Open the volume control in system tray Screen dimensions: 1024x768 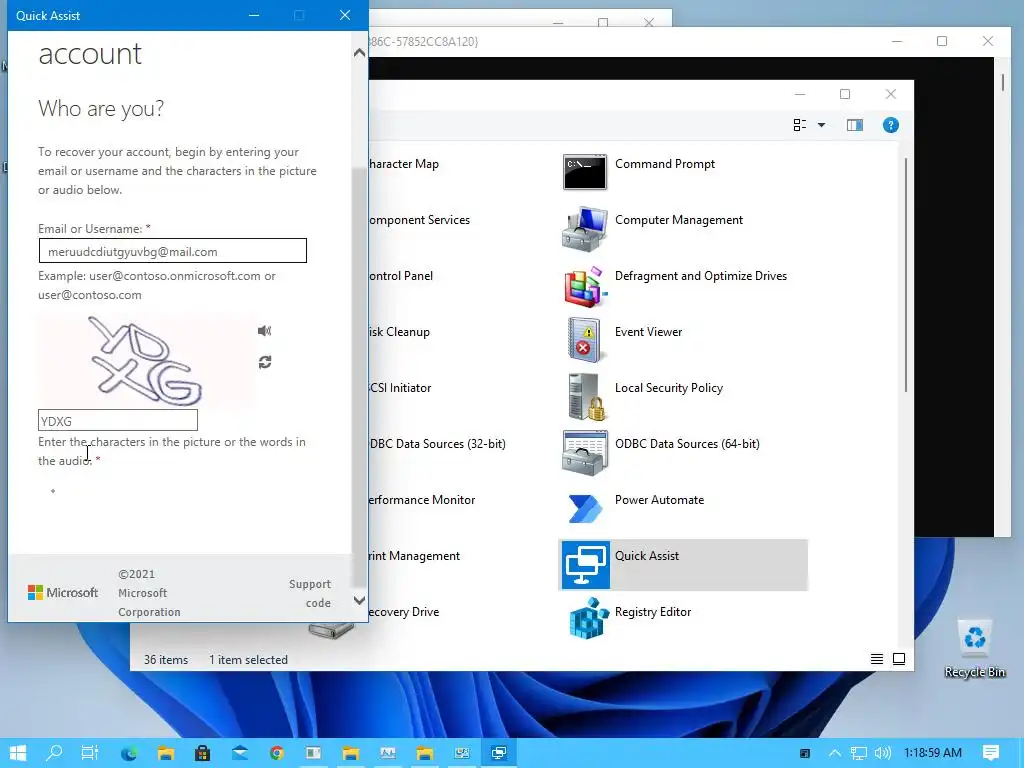[x=882, y=753]
